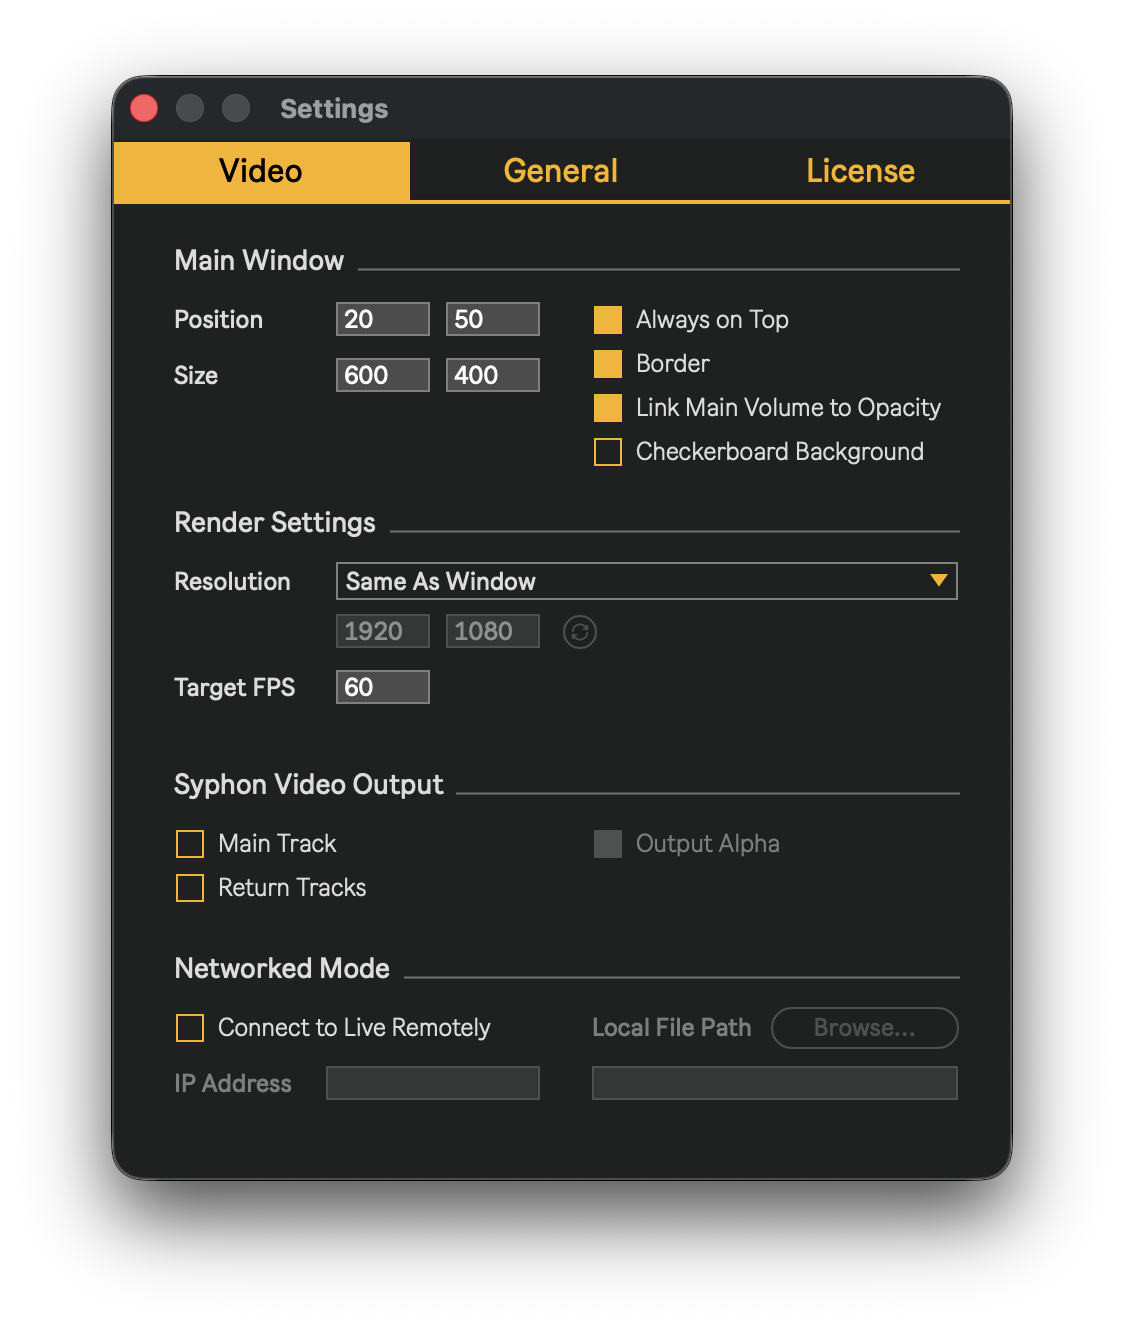Toggle Link Main Volume to Opacity
Screen dimensions: 1124x1328
(608, 408)
